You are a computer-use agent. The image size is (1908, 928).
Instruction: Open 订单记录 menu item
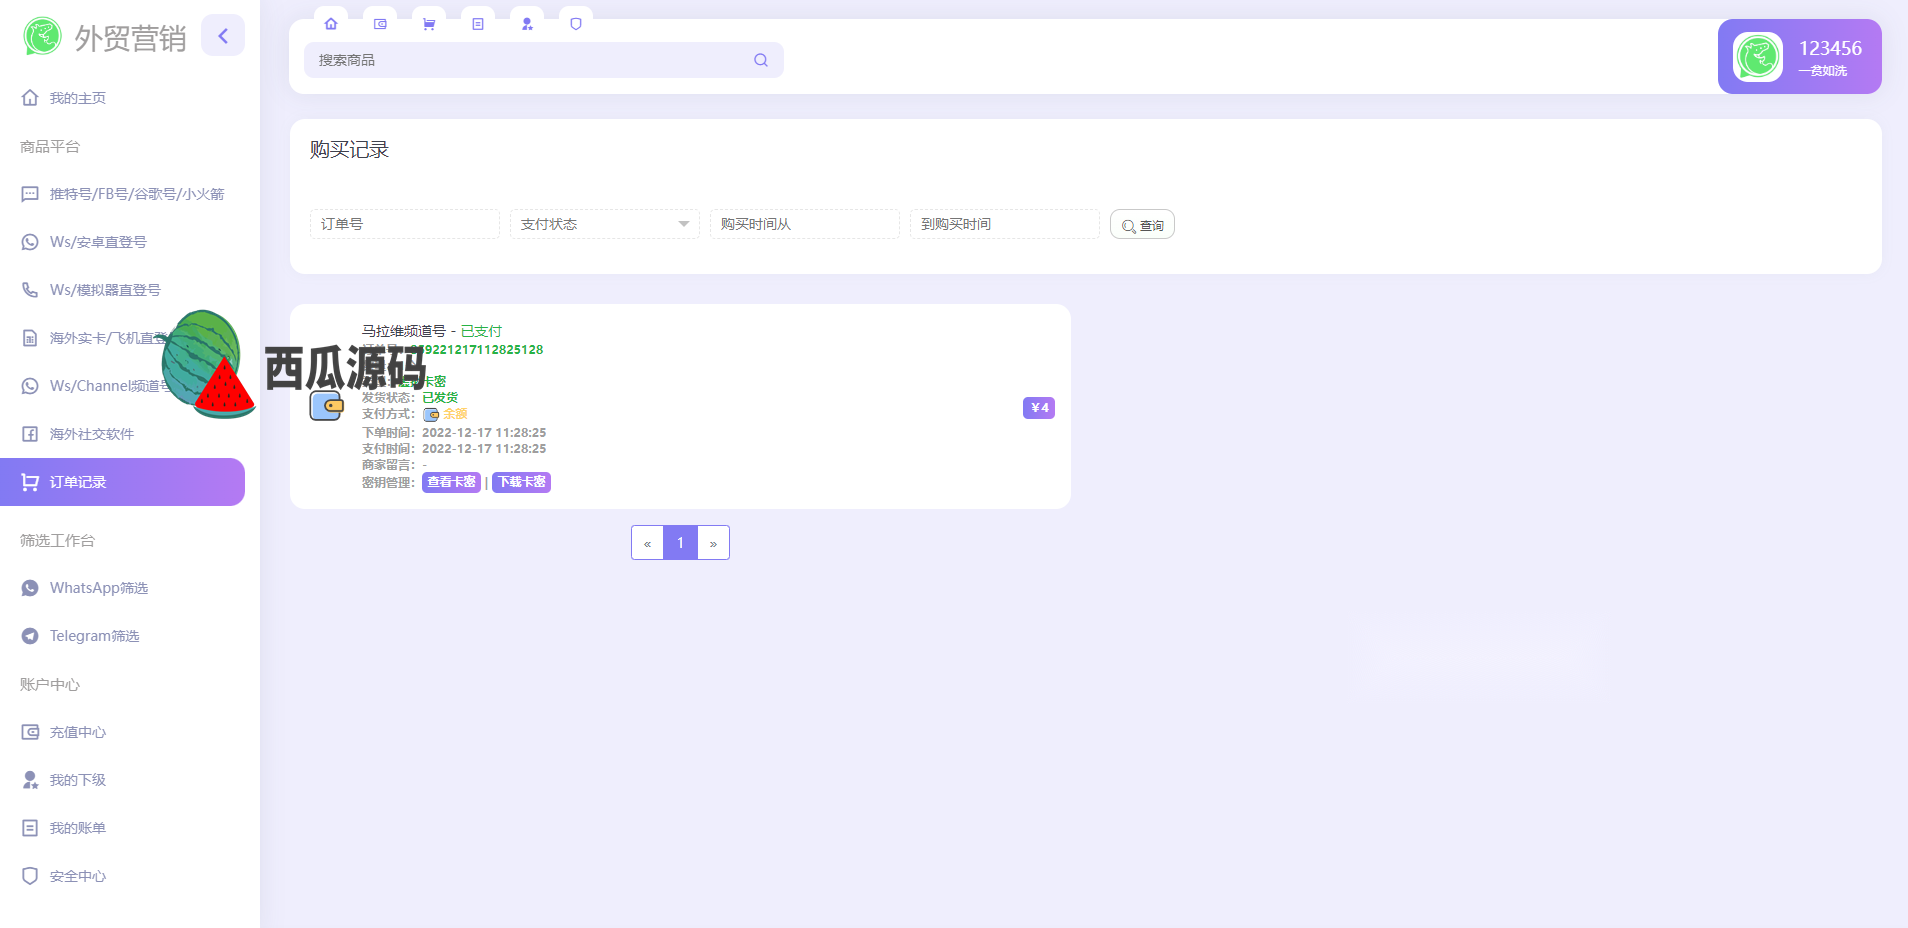tap(122, 482)
